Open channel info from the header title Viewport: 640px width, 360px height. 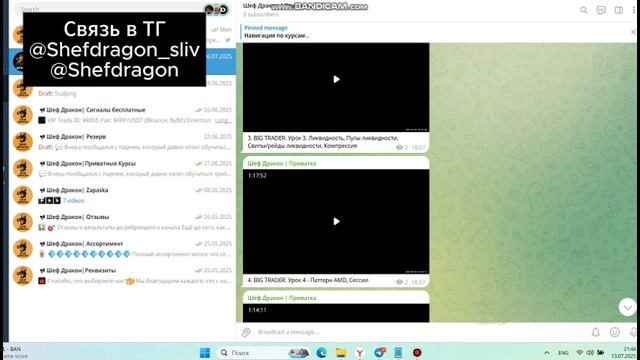pyautogui.click(x=257, y=6)
